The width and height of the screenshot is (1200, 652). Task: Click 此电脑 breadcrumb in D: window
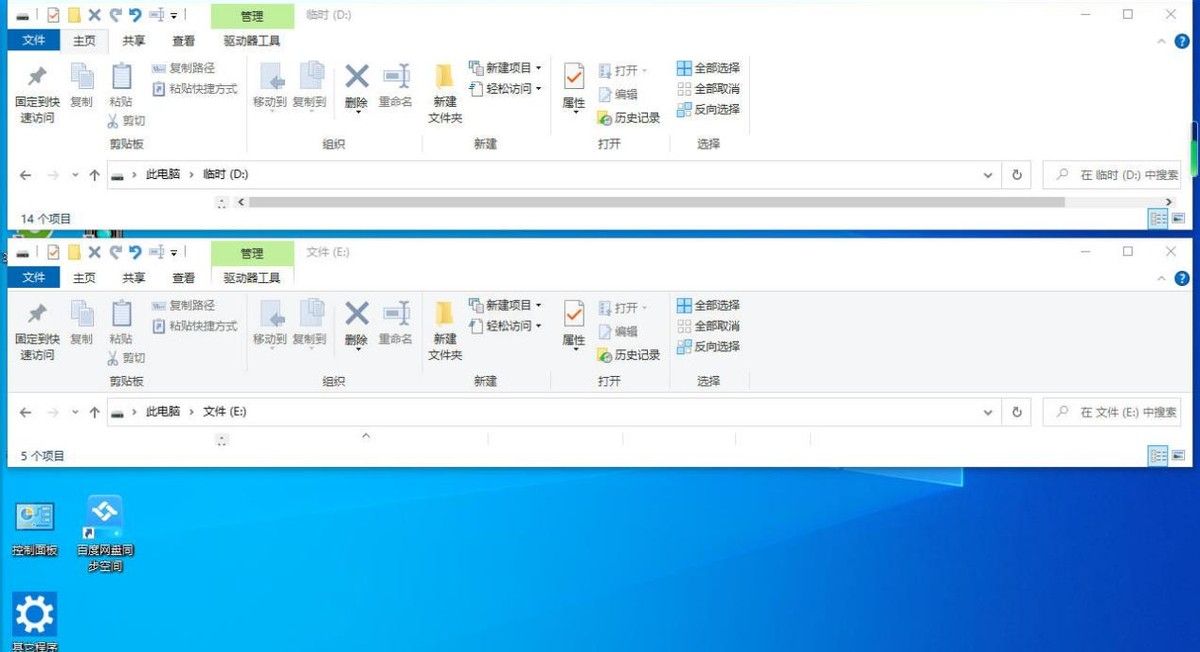coord(163,175)
